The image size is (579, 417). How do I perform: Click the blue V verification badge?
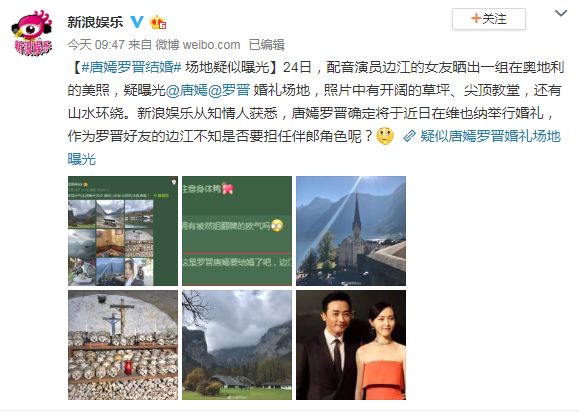(137, 22)
